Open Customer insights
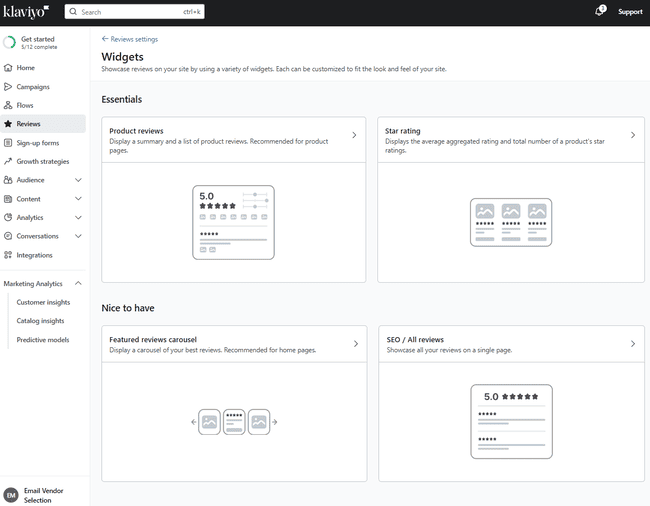 (43, 302)
